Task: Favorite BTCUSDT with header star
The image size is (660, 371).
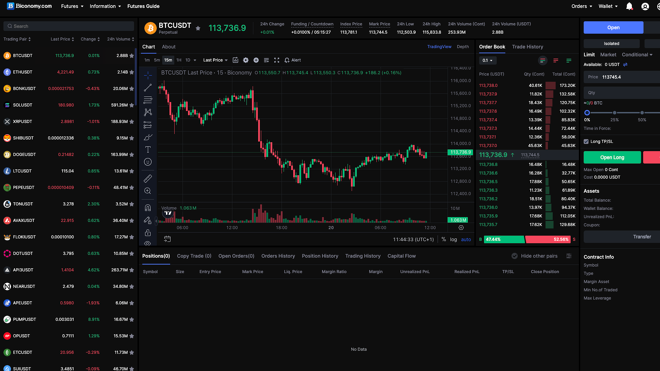Action: (x=198, y=28)
